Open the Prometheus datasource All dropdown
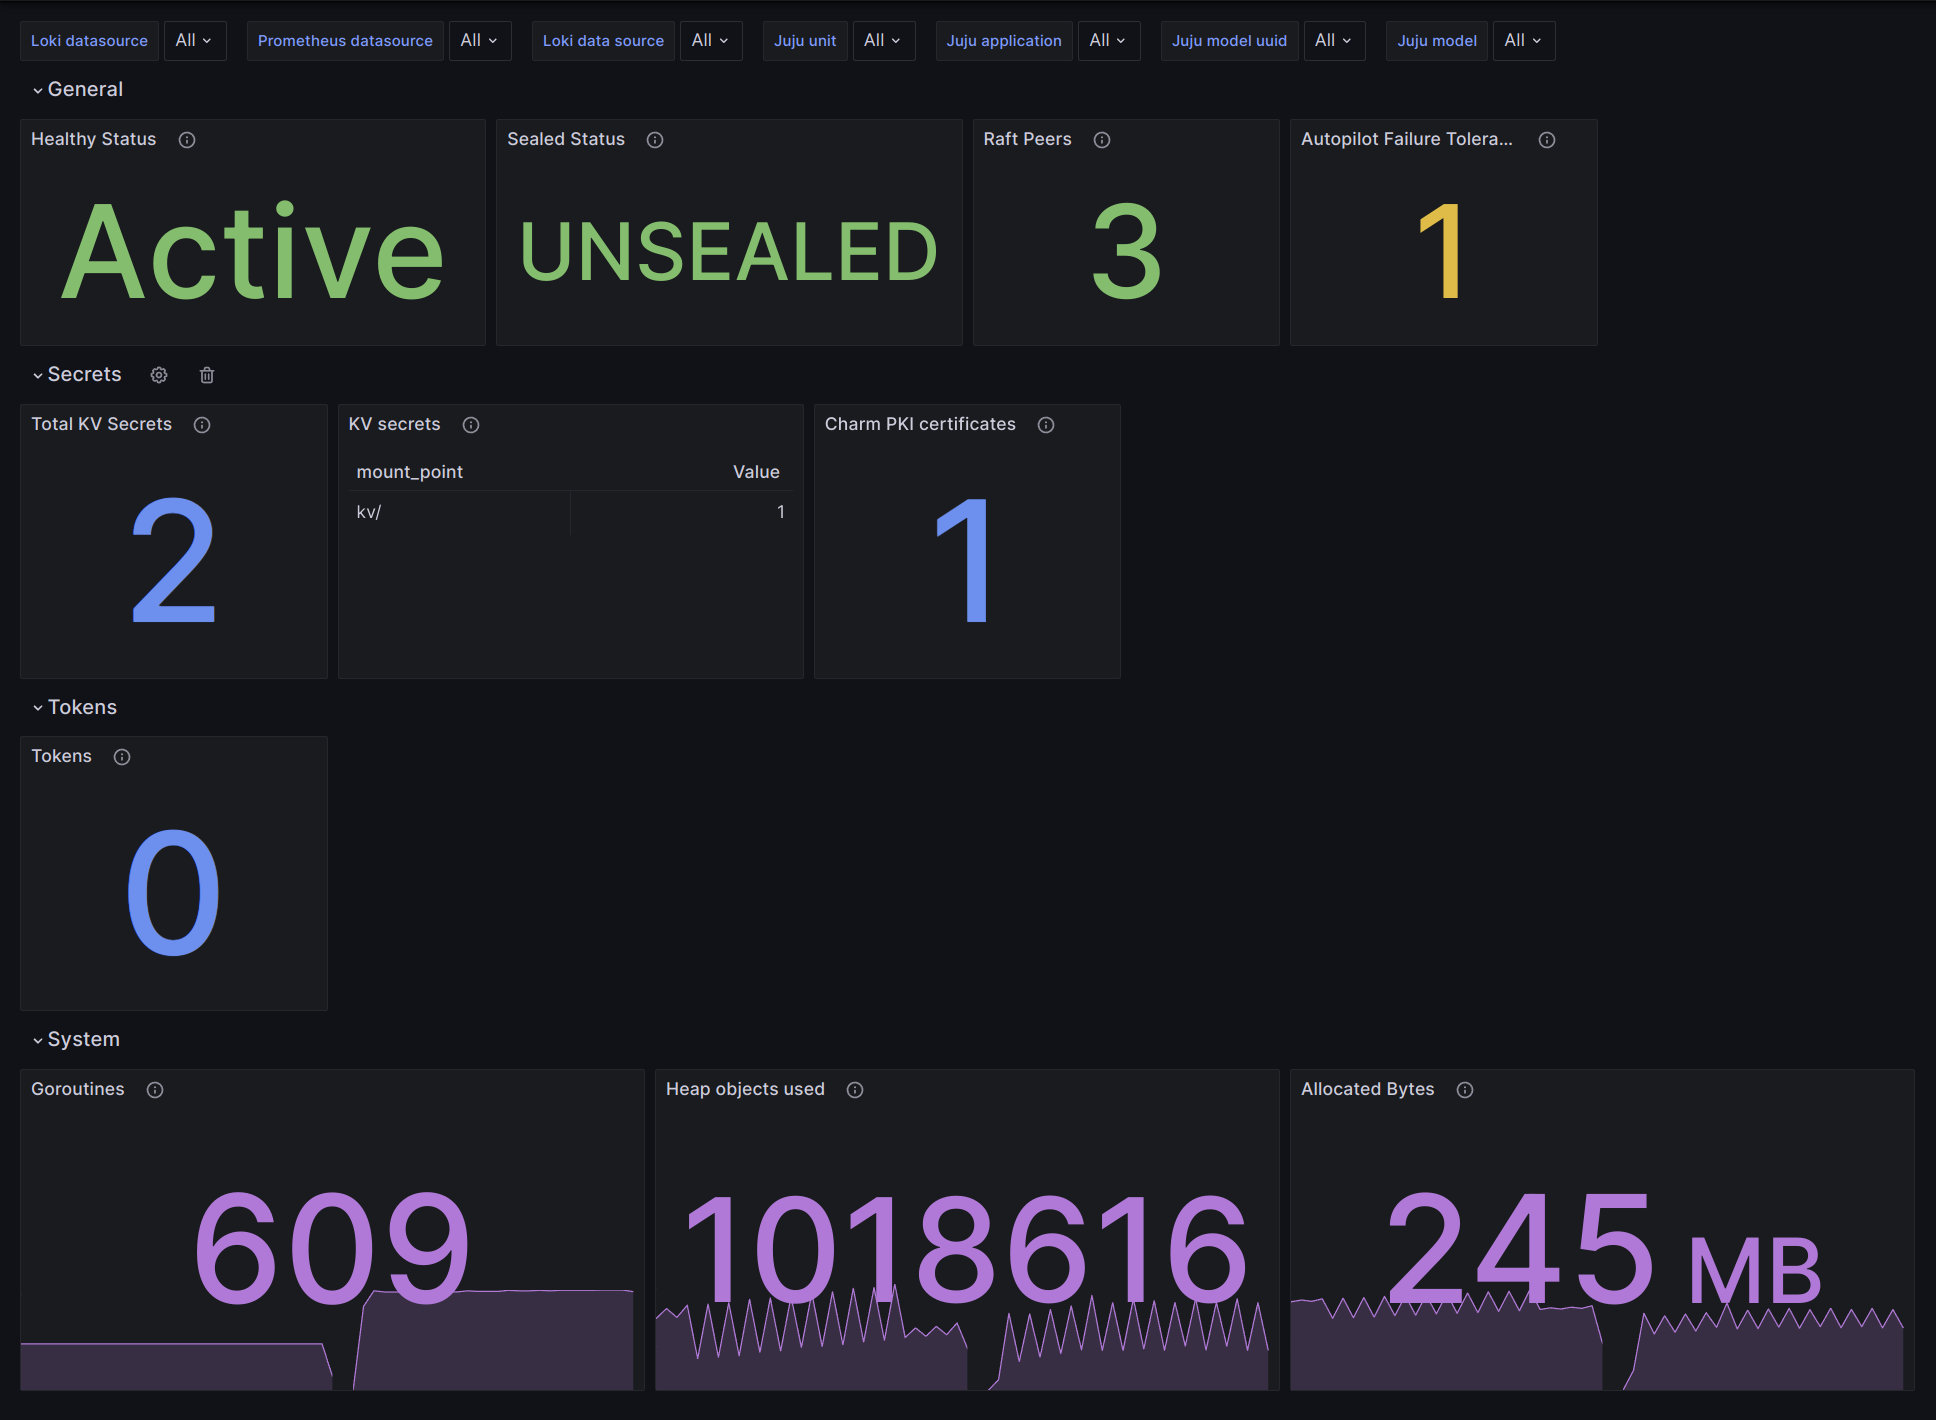 point(479,41)
